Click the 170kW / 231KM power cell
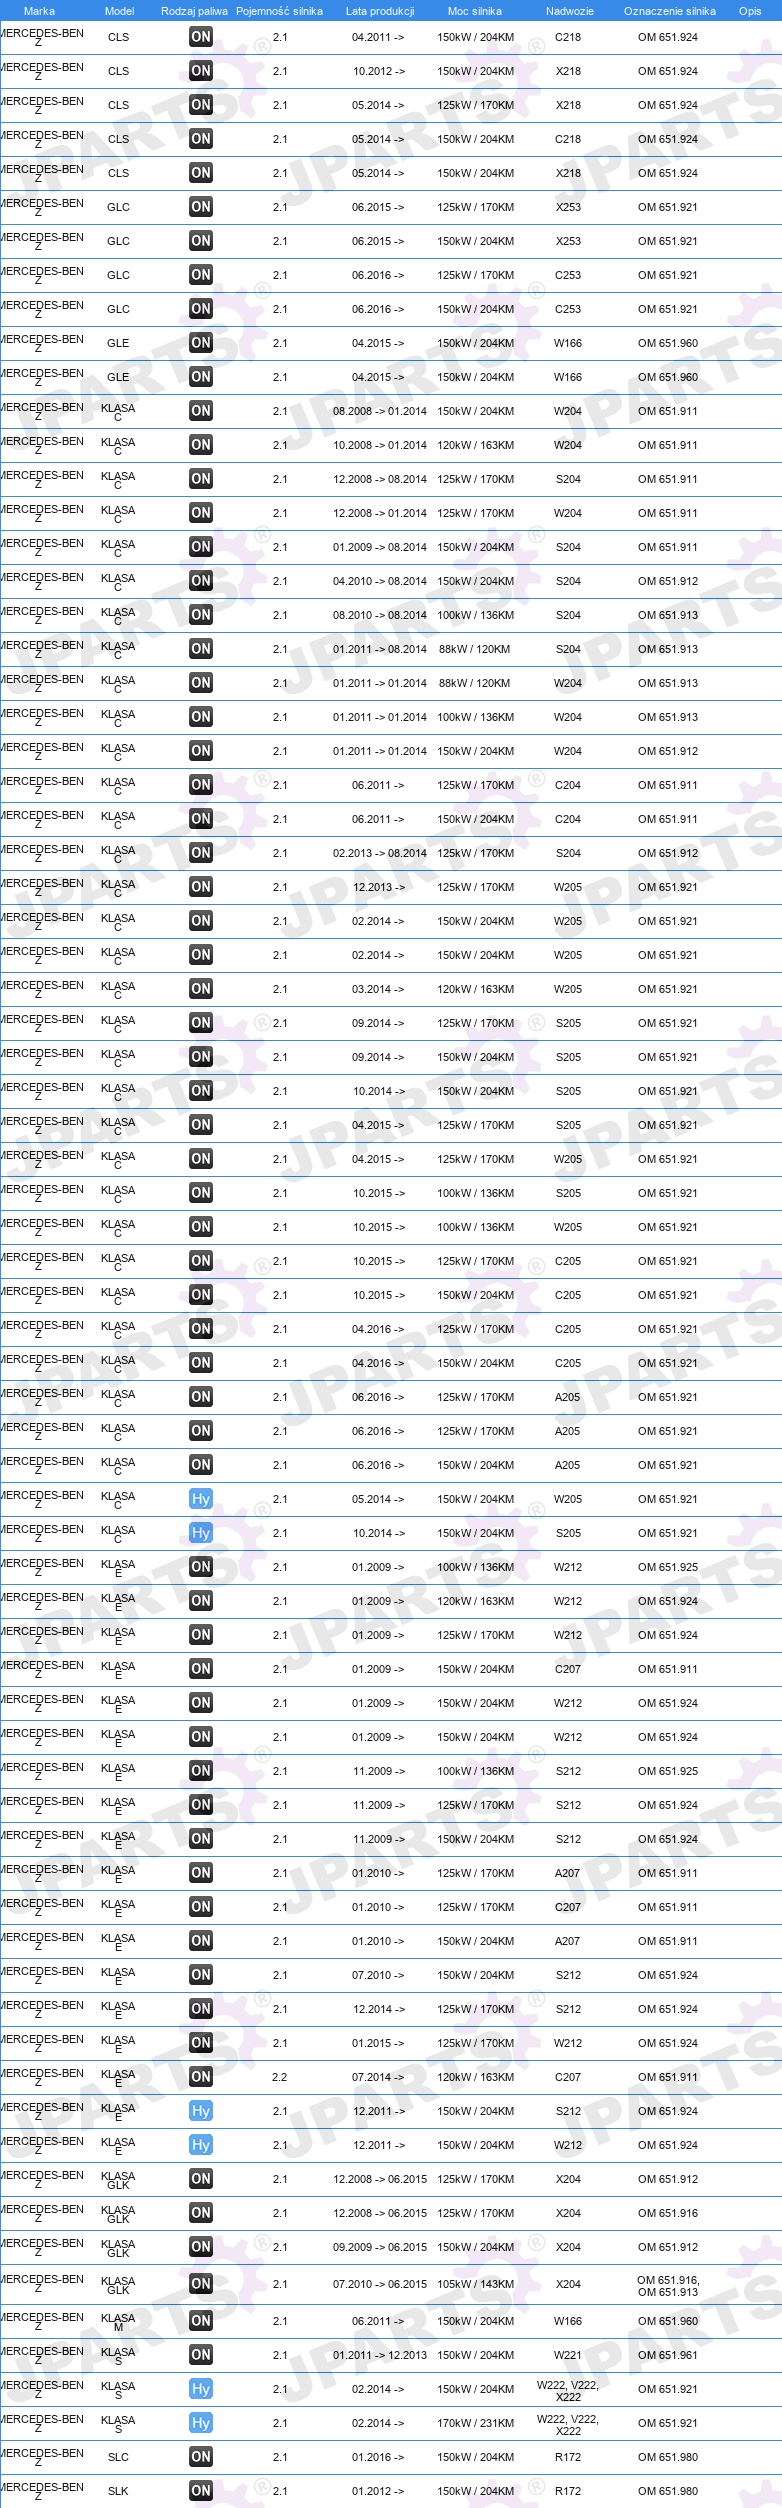The width and height of the screenshot is (782, 2508). click(x=475, y=2423)
